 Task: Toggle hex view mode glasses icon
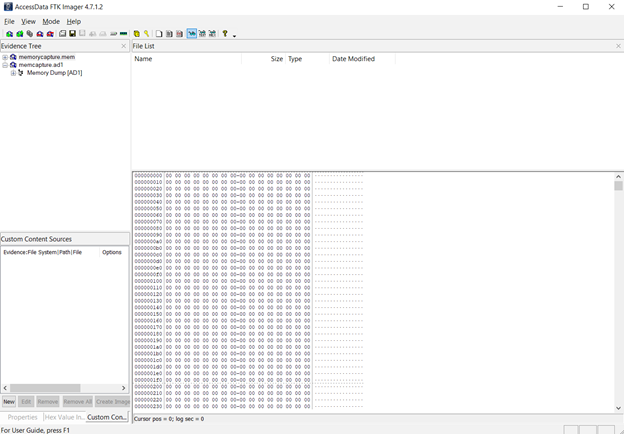212,34
